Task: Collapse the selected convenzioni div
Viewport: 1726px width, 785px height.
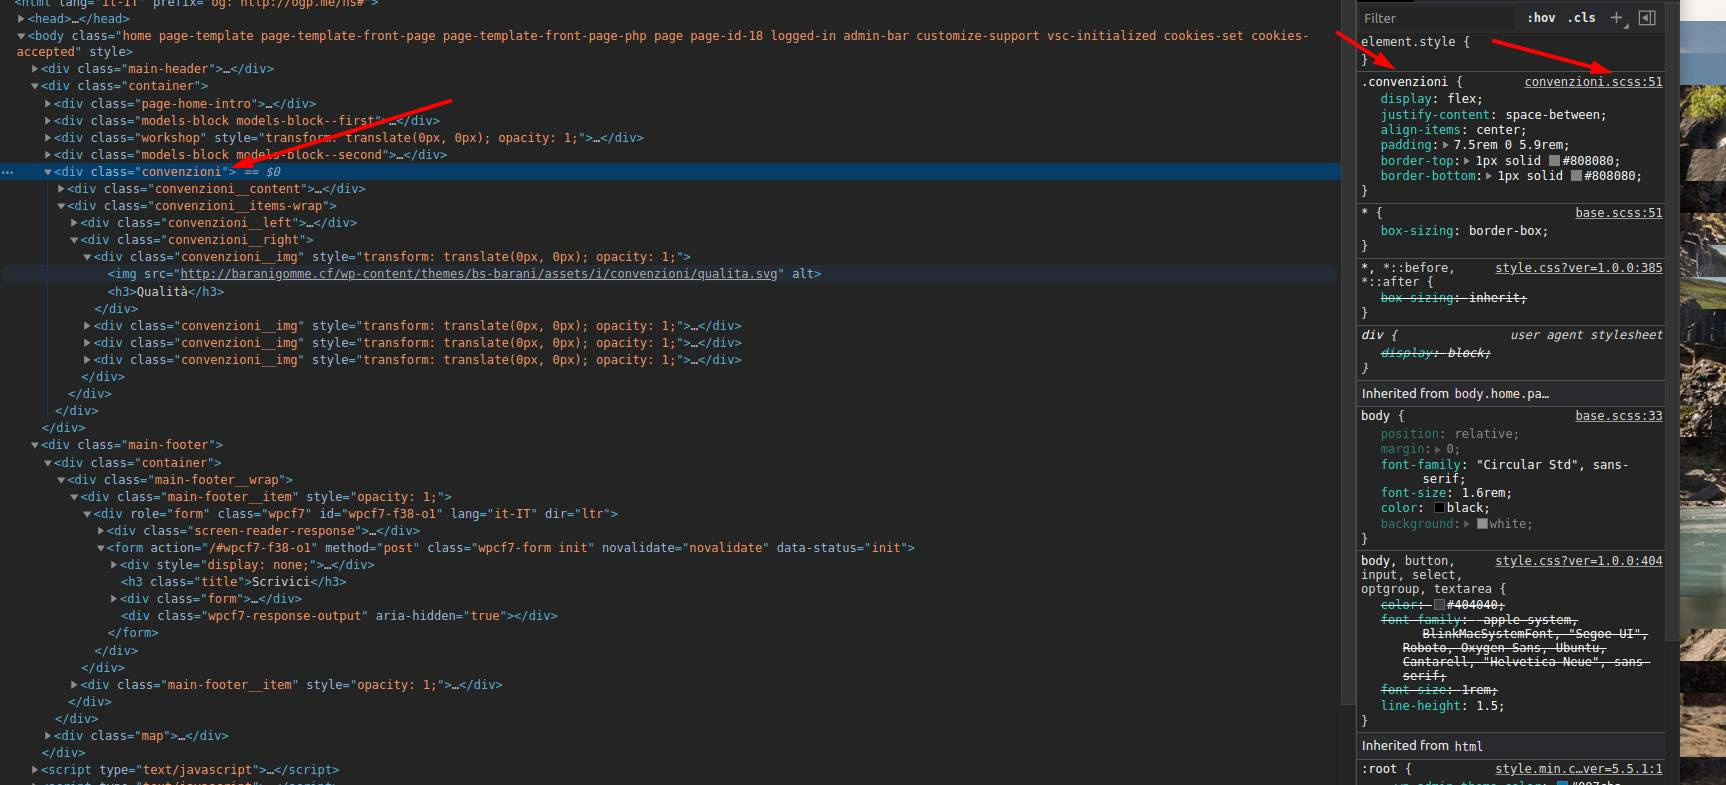Action: (47, 172)
